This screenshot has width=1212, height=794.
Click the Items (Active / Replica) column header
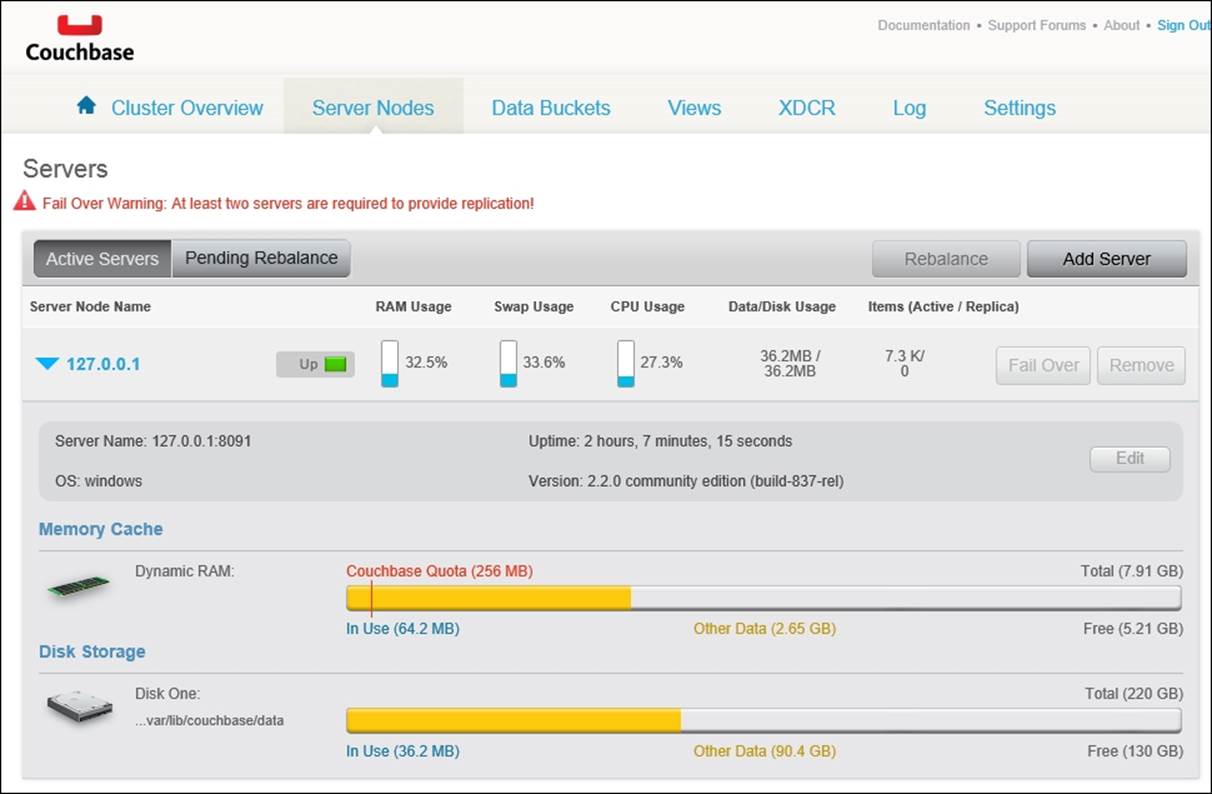(x=944, y=307)
